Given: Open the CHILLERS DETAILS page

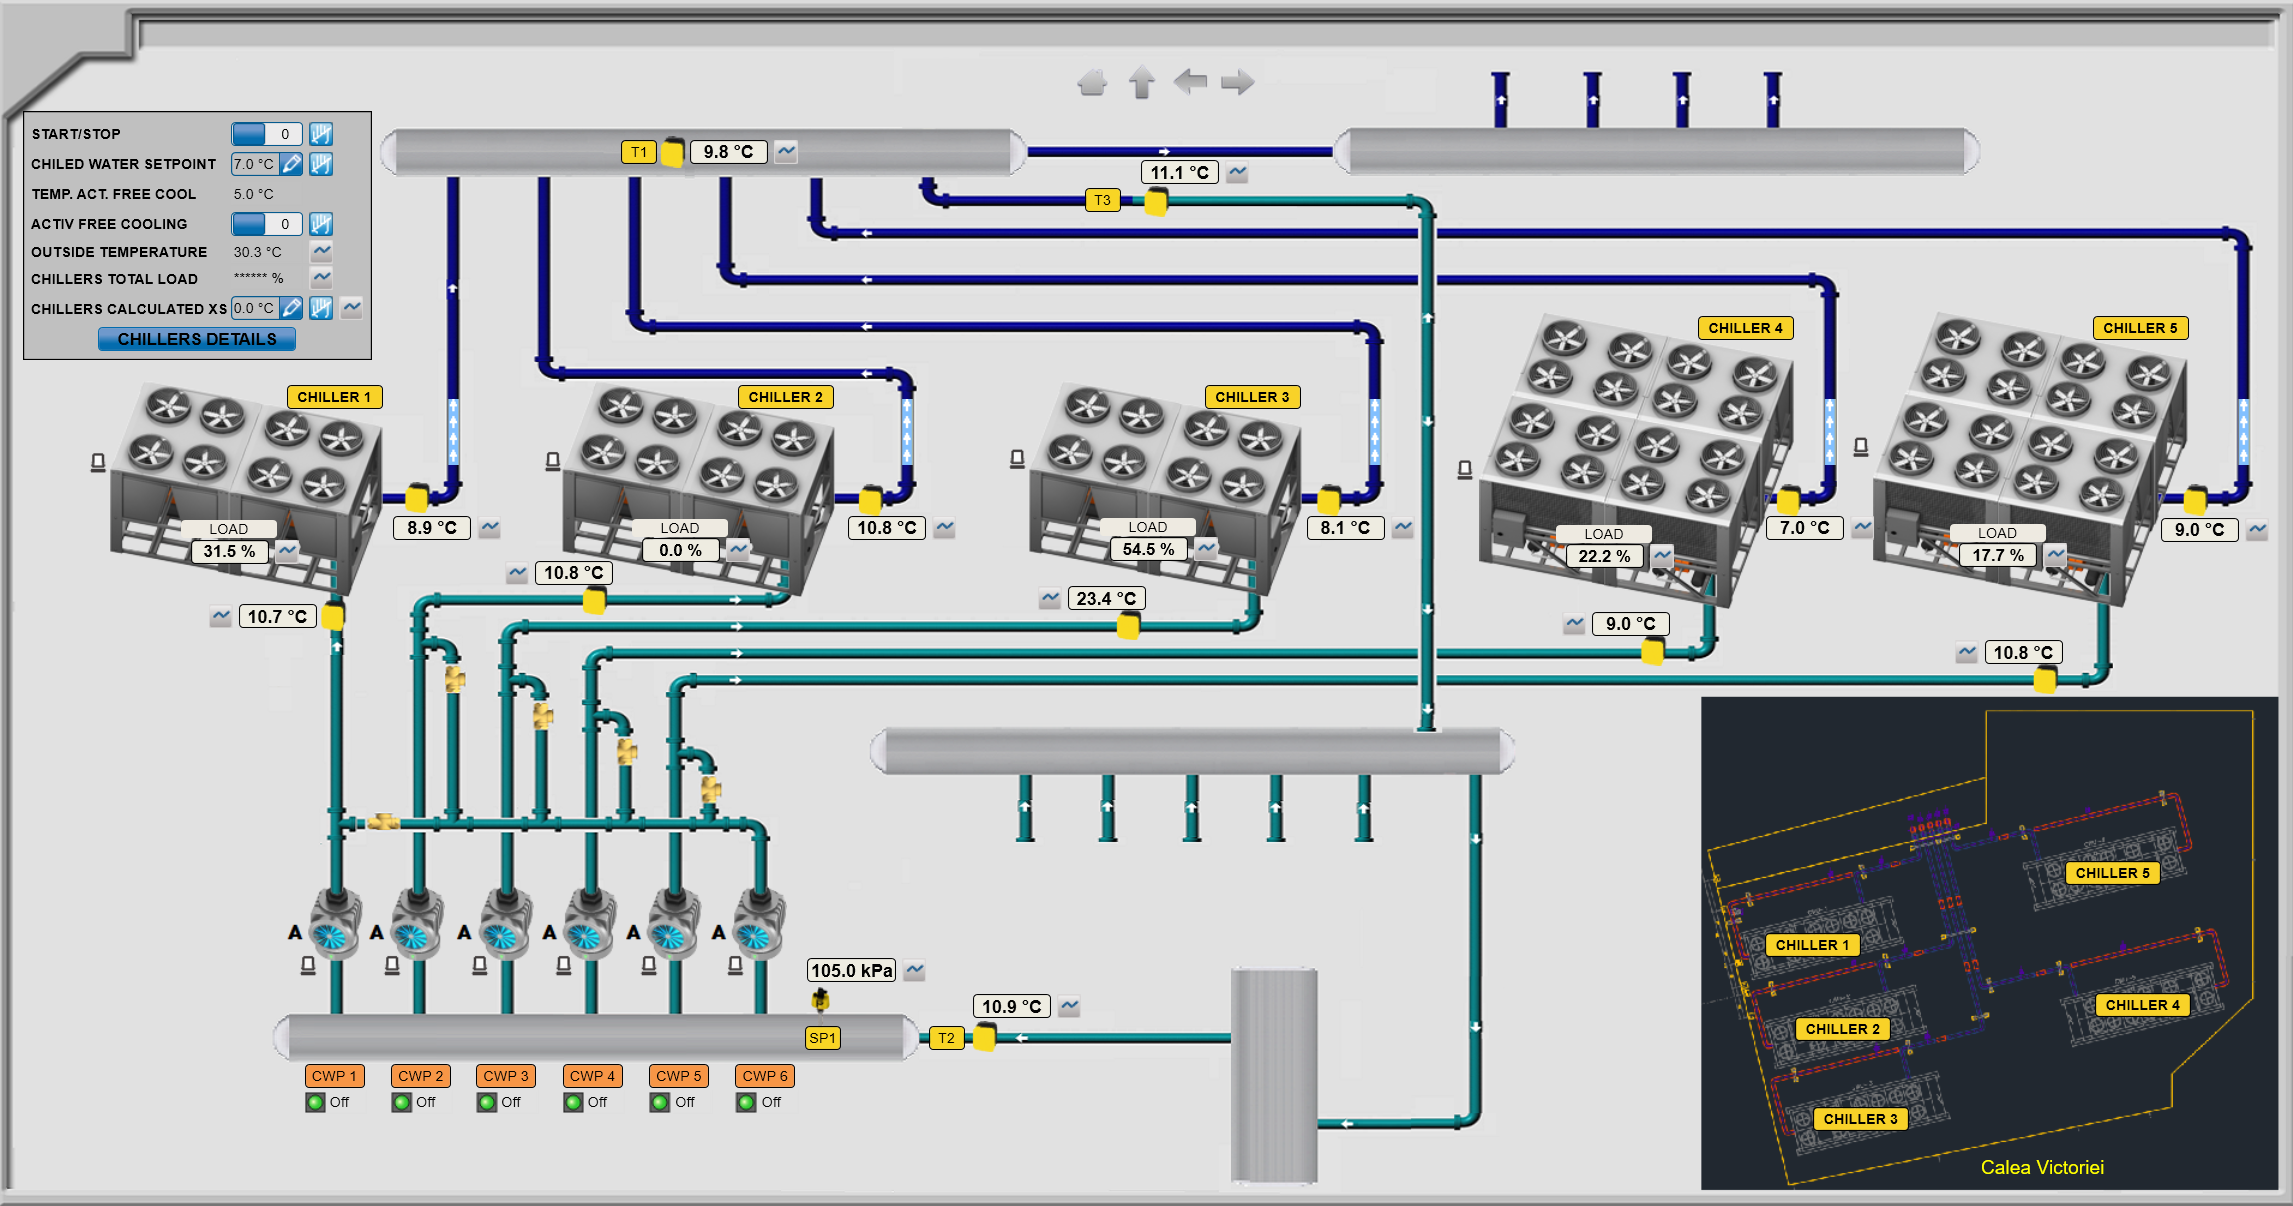Looking at the screenshot, I should 197,339.
